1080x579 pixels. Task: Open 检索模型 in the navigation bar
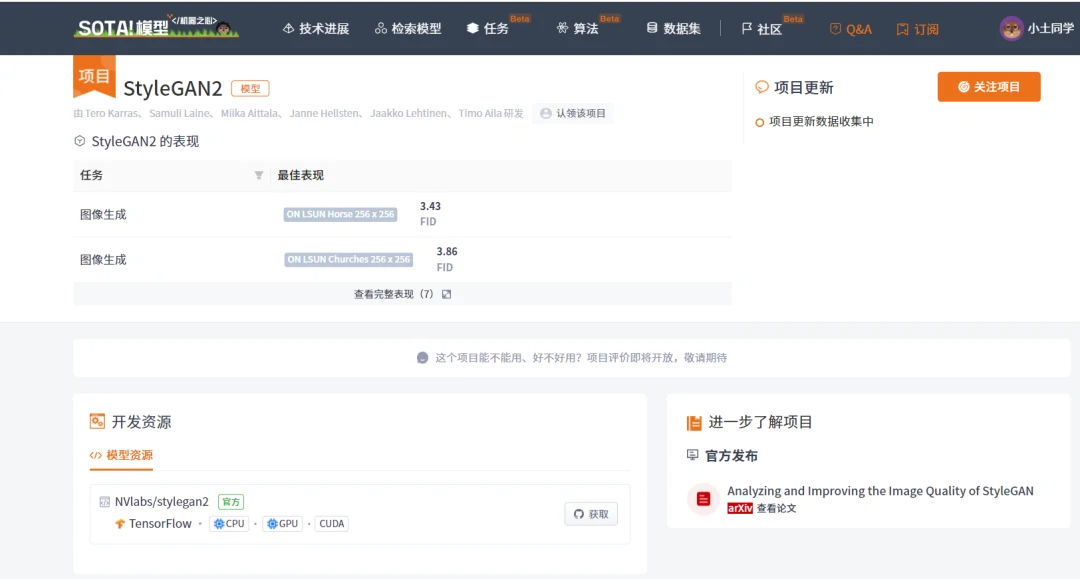(x=407, y=29)
